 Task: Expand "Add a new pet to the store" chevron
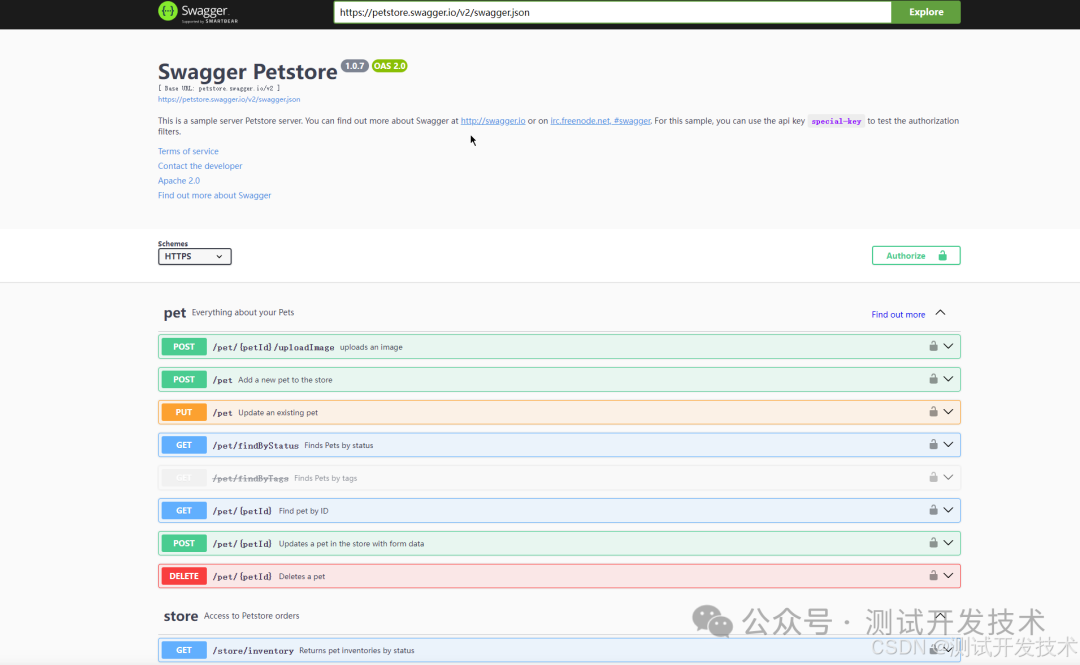(948, 379)
